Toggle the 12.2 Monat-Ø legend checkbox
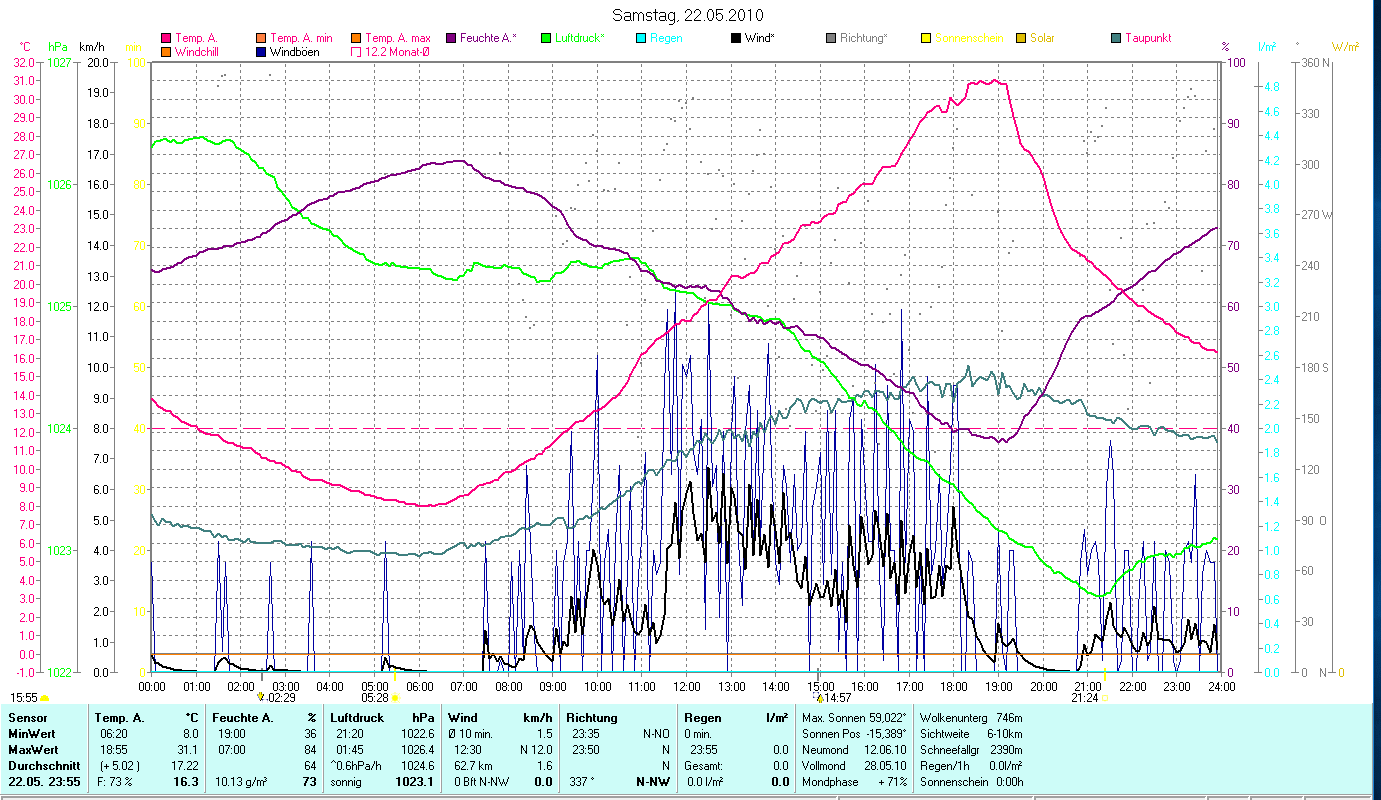The height and width of the screenshot is (800, 1381). (x=356, y=52)
